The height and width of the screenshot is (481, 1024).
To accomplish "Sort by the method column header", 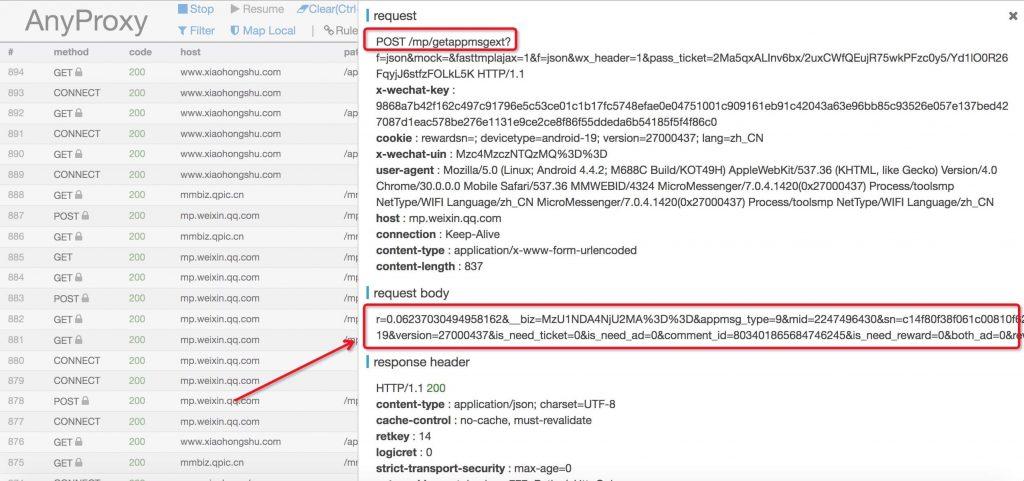I will [x=71, y=52].
